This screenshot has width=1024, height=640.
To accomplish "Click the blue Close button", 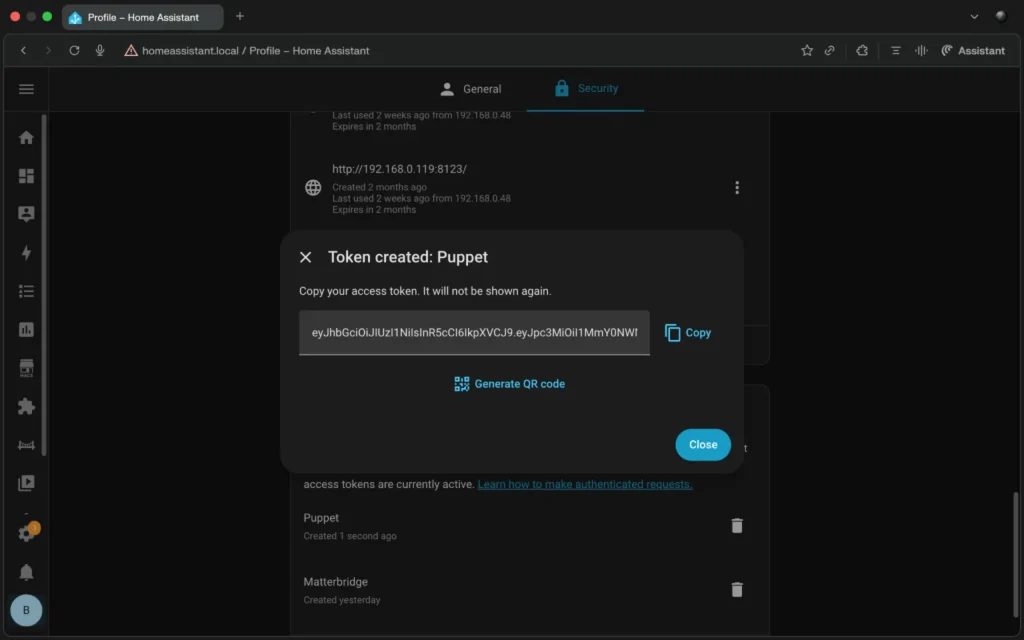I will pos(703,445).
